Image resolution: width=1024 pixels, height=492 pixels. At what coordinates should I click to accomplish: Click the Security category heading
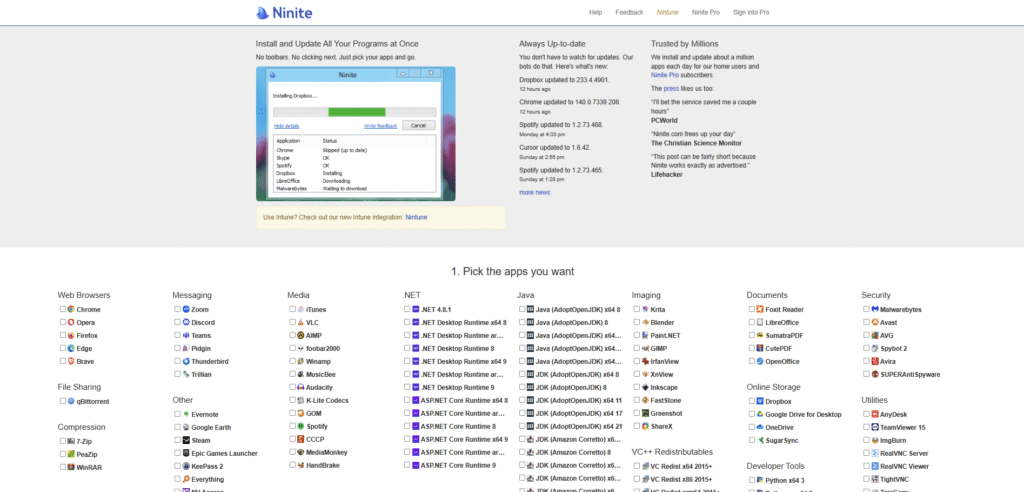pos(876,295)
